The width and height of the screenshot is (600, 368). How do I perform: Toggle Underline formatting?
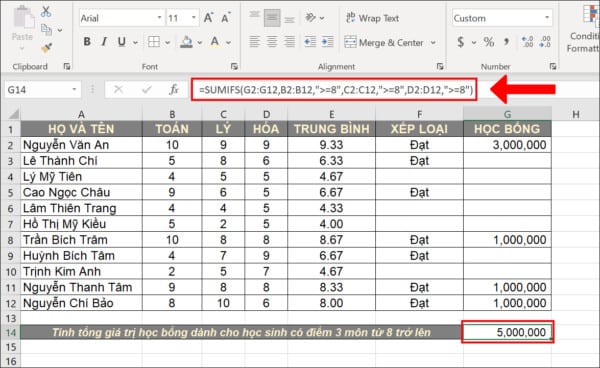point(122,42)
